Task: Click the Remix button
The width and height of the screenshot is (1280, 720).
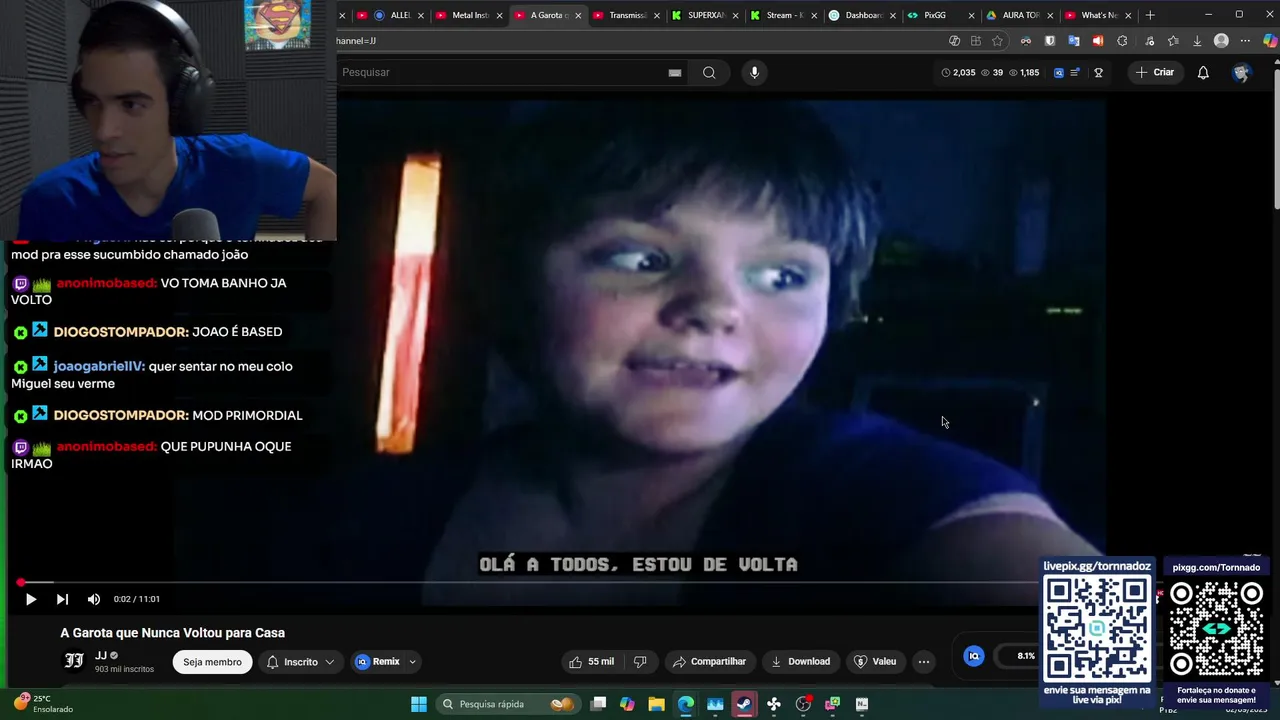Action: [x=377, y=662]
